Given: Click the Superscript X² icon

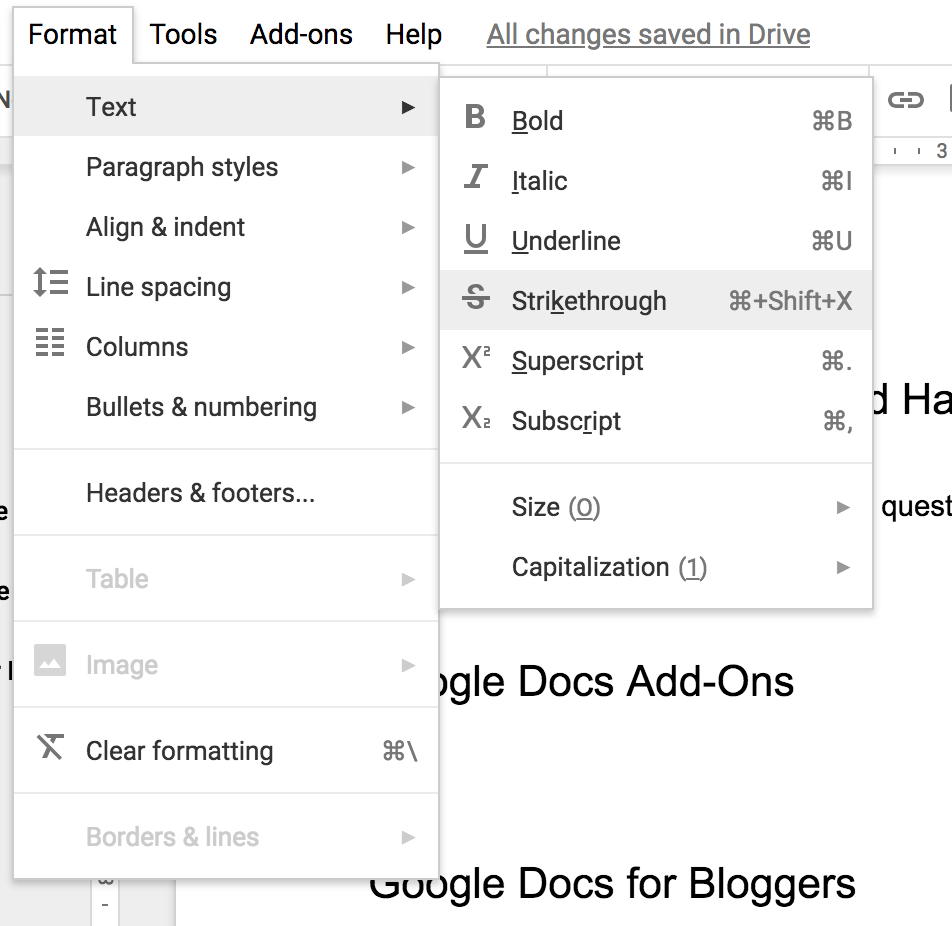Looking at the screenshot, I should point(476,358).
